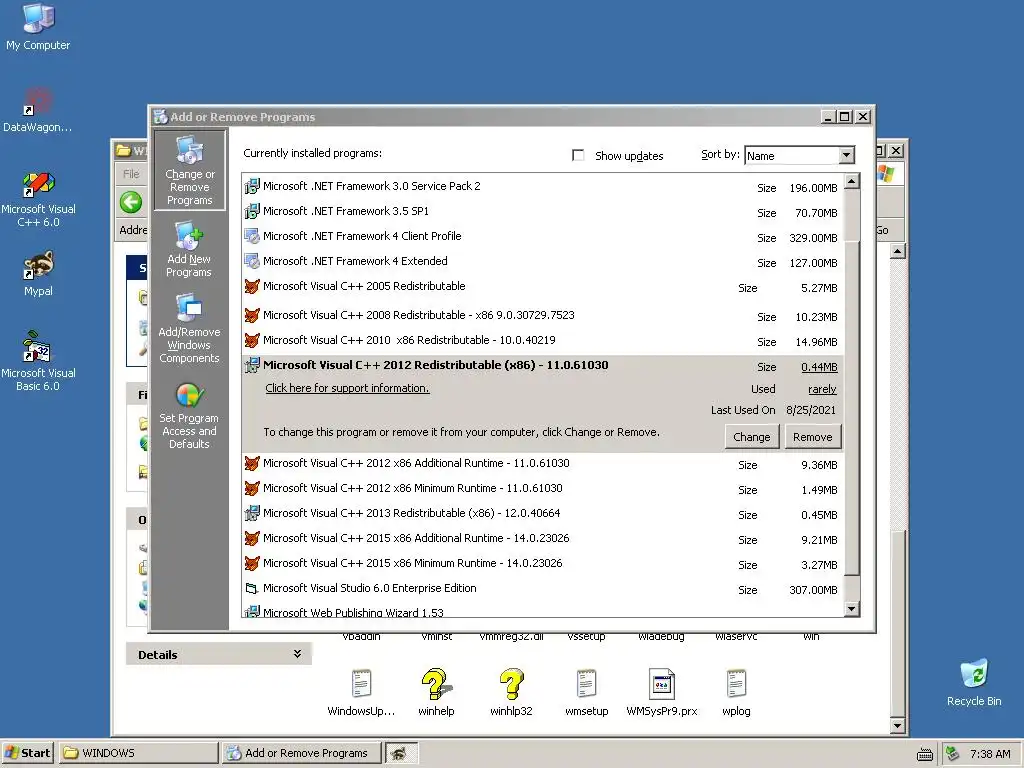Click Add or Remove Programs taskbar button
The image size is (1024, 768).
(x=300, y=753)
